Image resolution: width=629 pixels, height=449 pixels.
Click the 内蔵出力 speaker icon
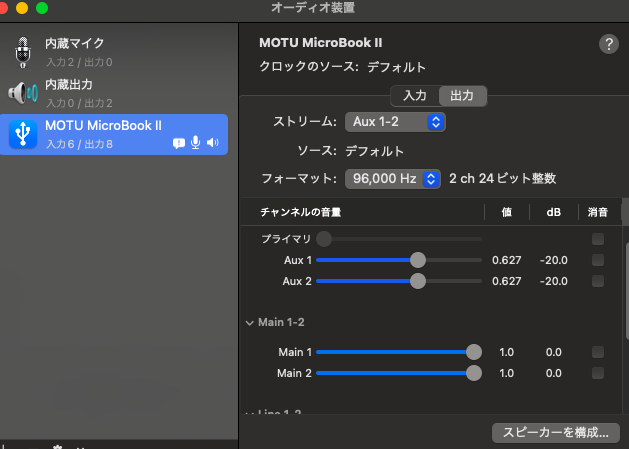click(23, 93)
